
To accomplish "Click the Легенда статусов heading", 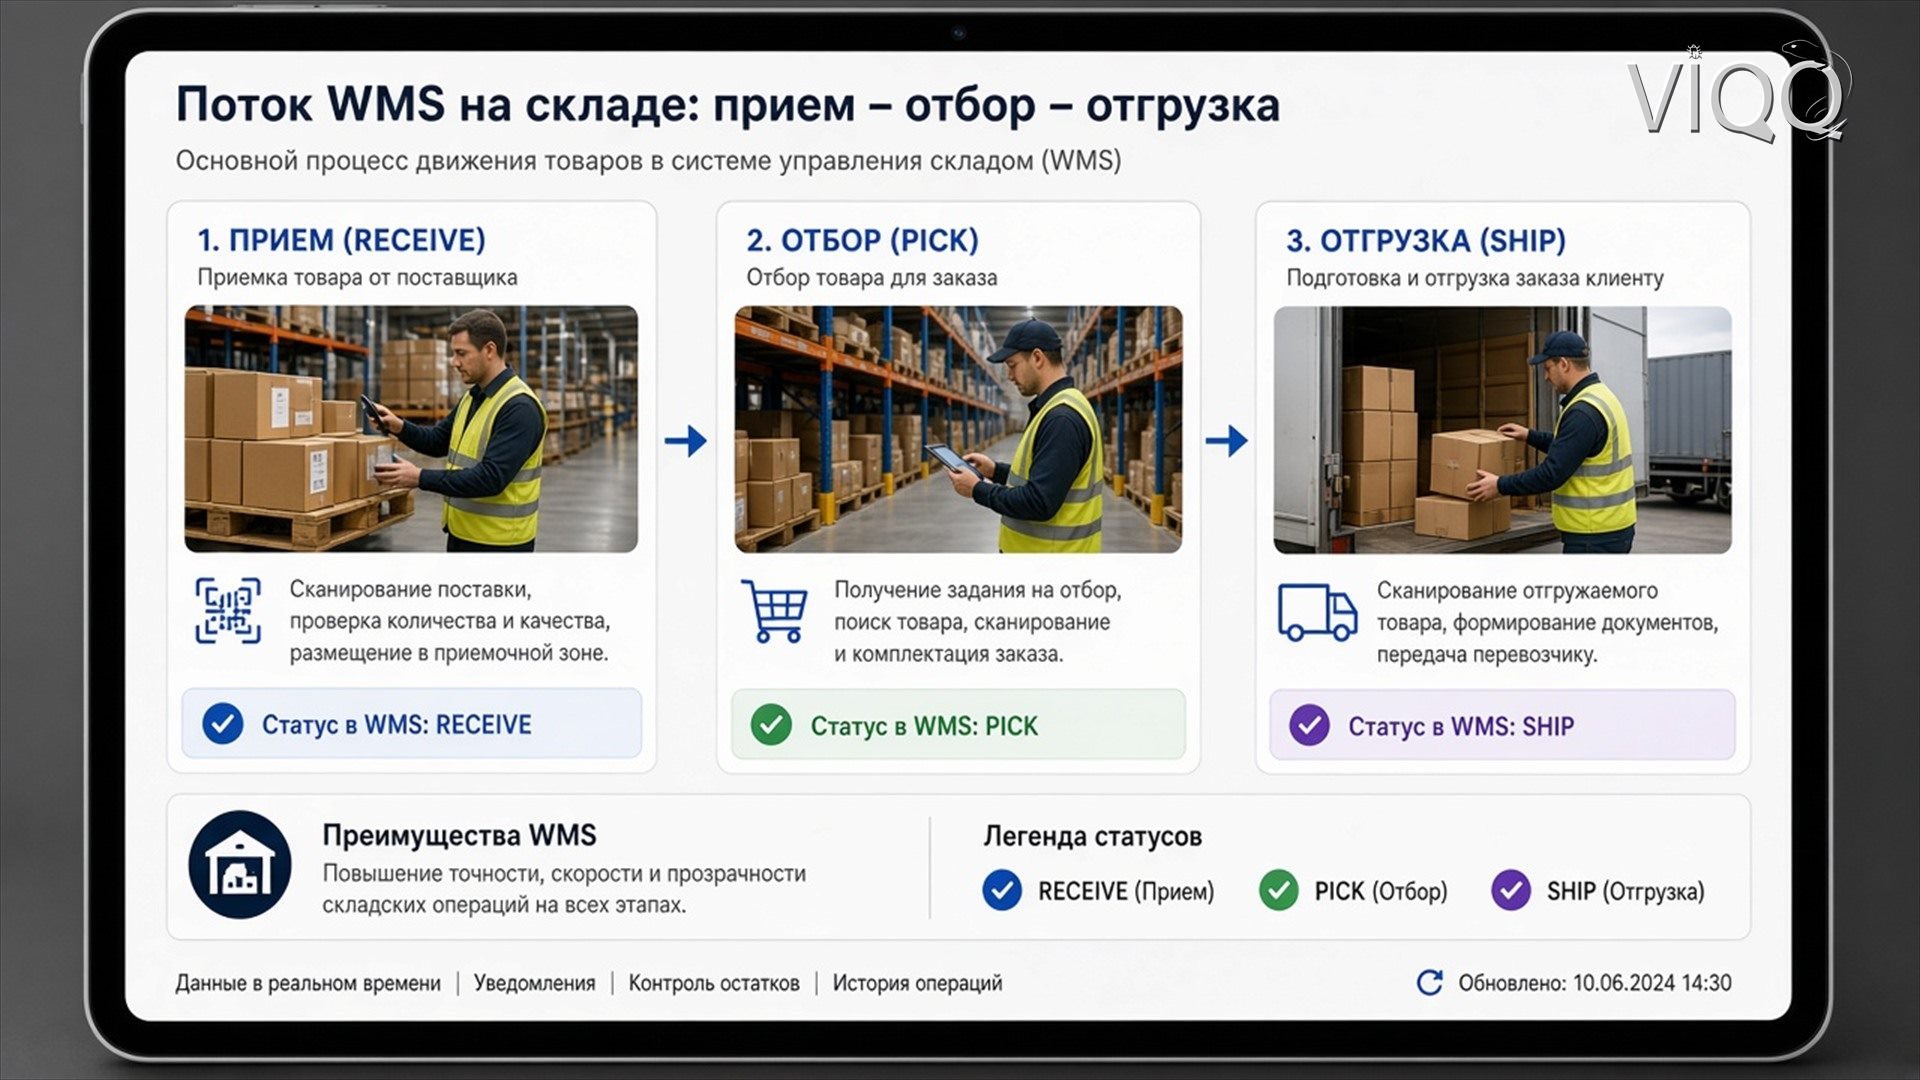I will click(1092, 836).
